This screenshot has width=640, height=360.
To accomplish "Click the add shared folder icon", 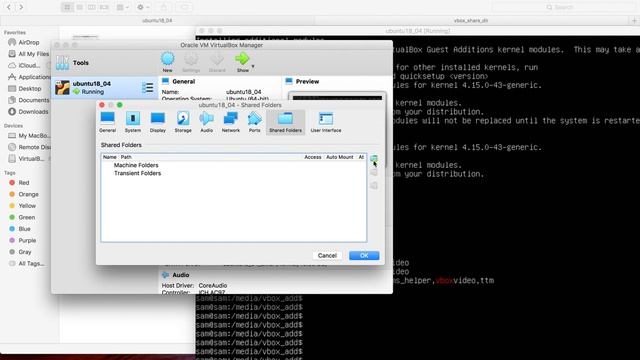I will pos(374,159).
